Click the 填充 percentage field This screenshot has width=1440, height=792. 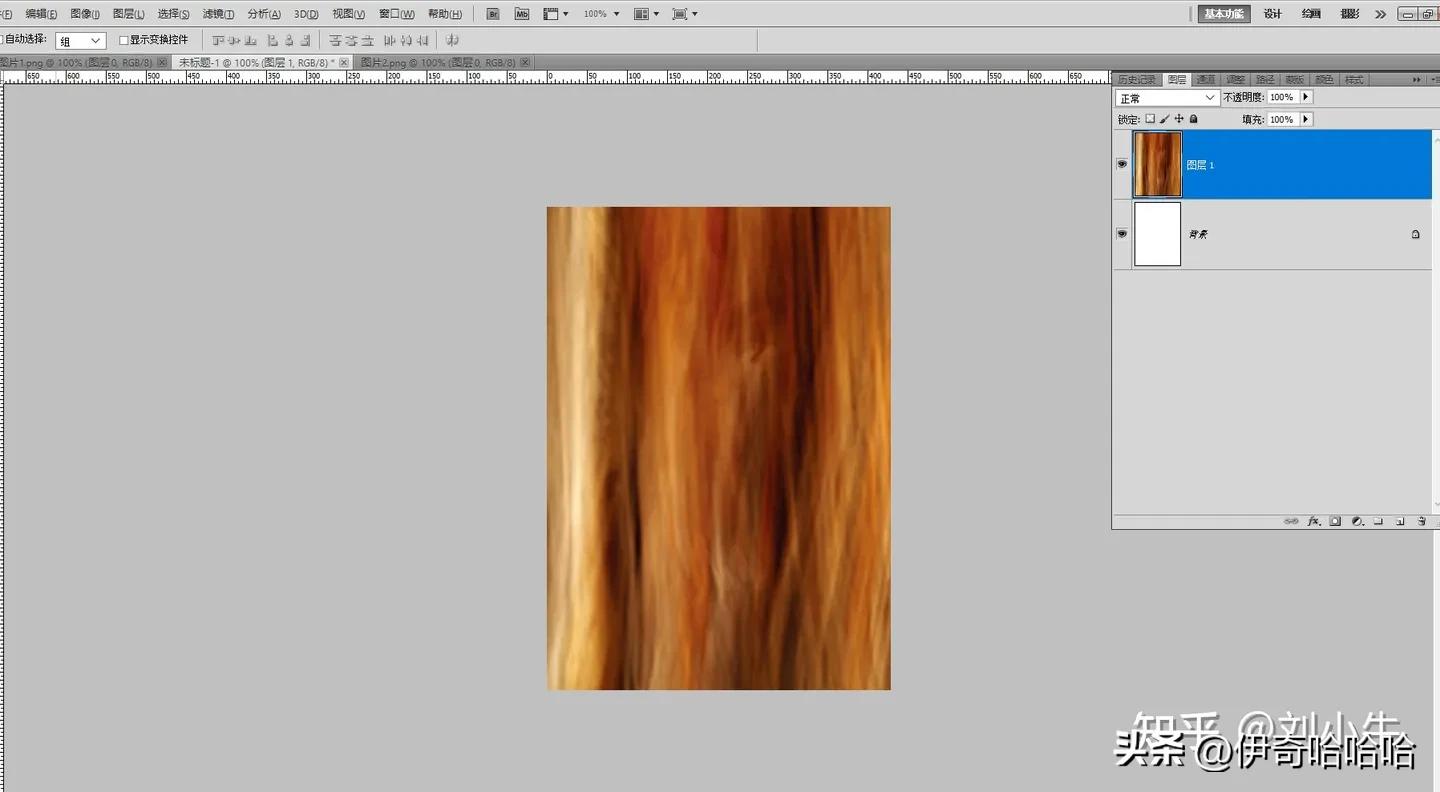click(1282, 119)
